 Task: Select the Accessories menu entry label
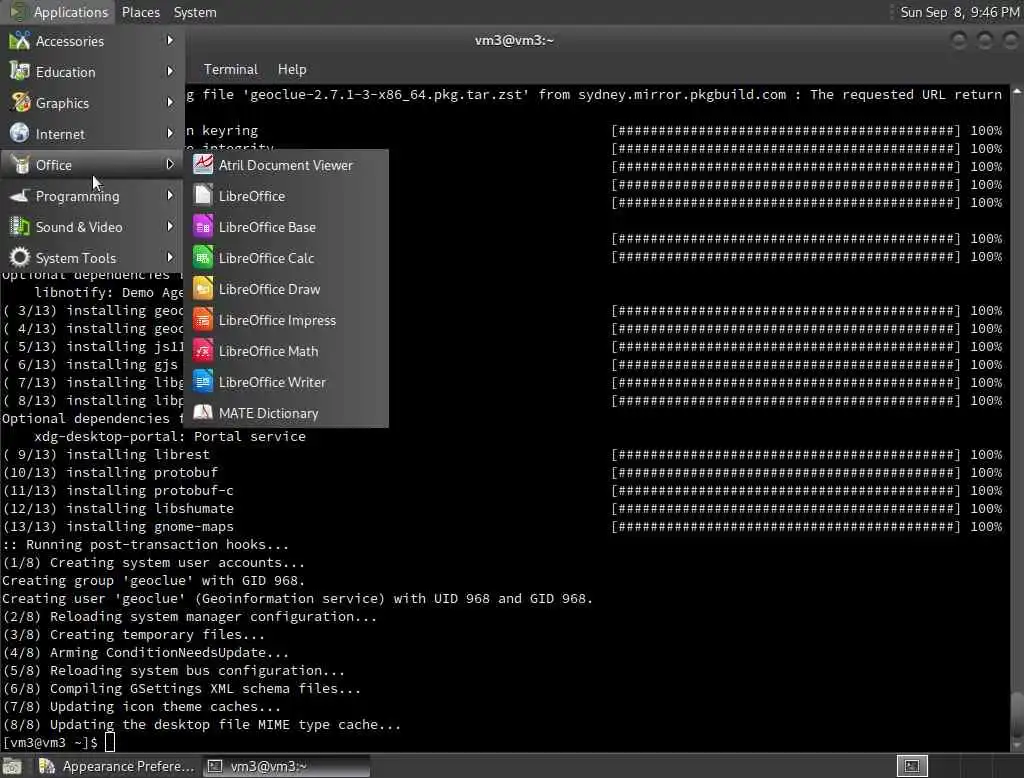(x=69, y=41)
